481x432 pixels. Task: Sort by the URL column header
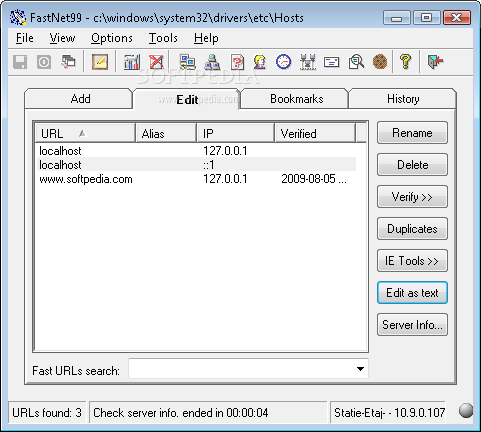[x=85, y=133]
